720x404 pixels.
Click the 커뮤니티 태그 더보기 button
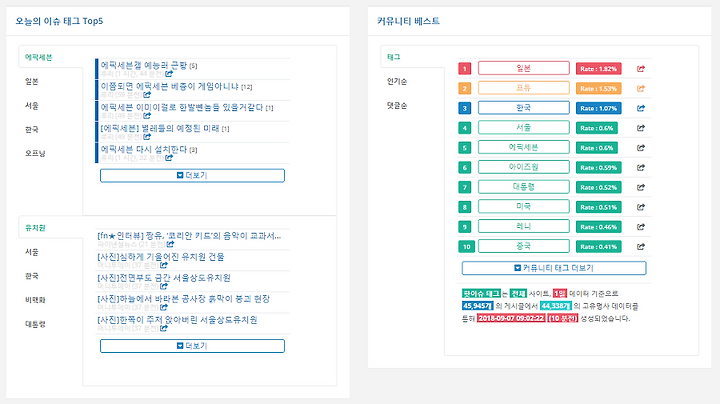pos(554,268)
